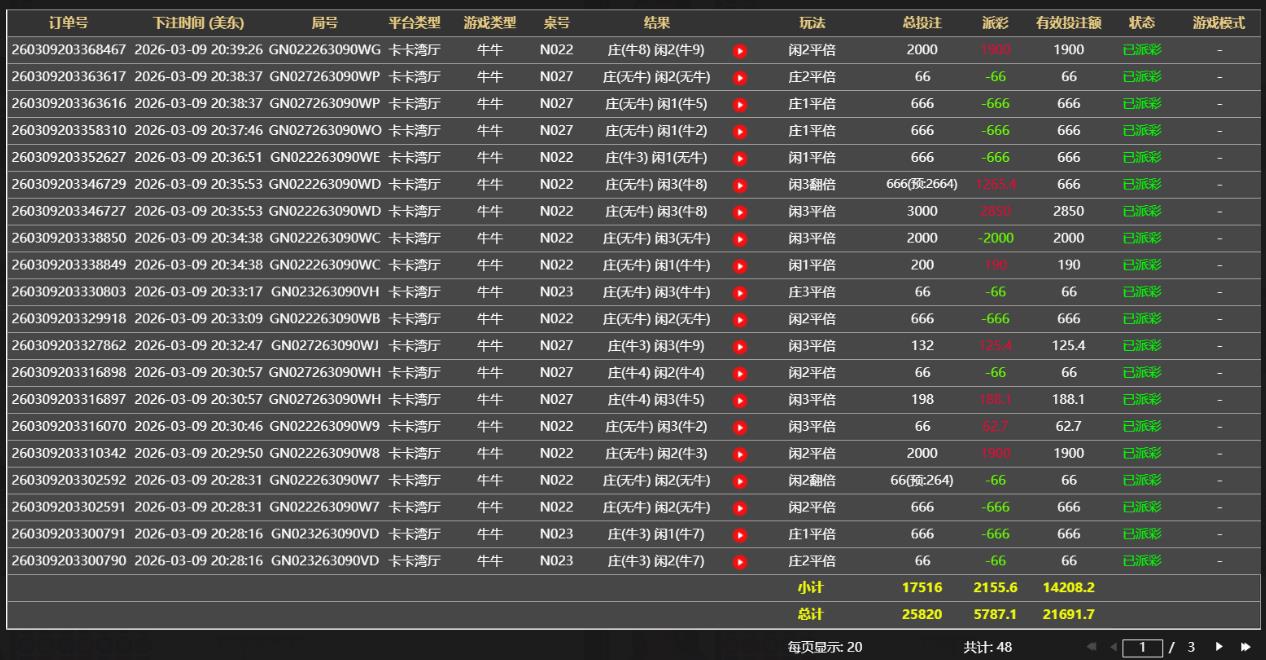Click the 派彩 column header
Viewport: 1266px width, 660px height.
pyautogui.click(x=995, y=23)
